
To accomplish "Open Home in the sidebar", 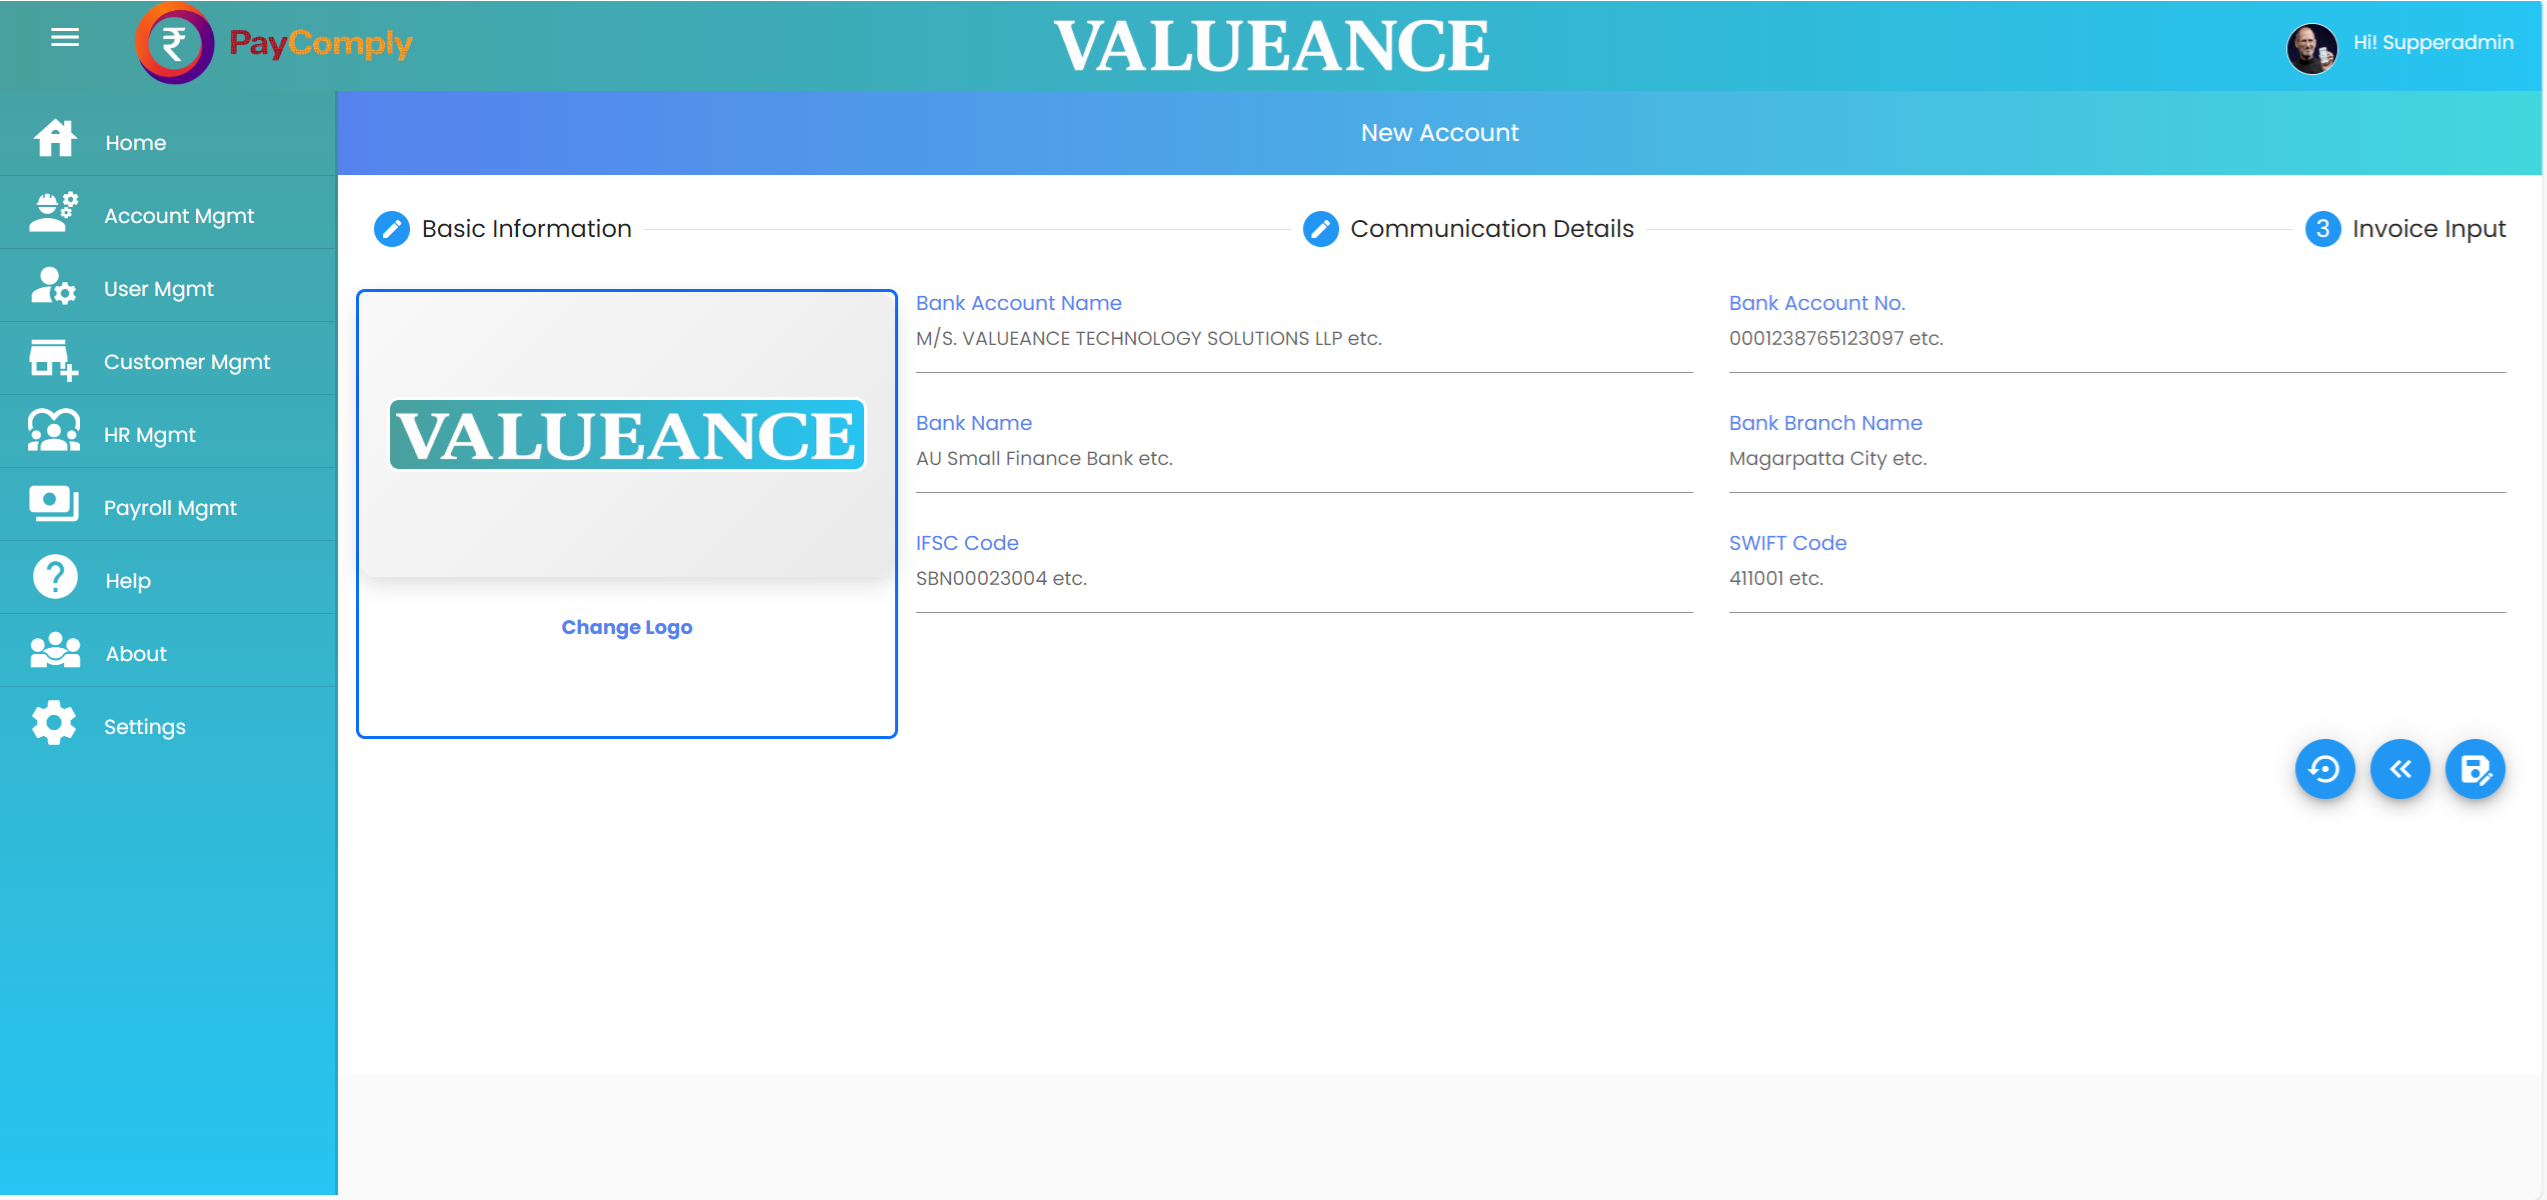I will (168, 139).
